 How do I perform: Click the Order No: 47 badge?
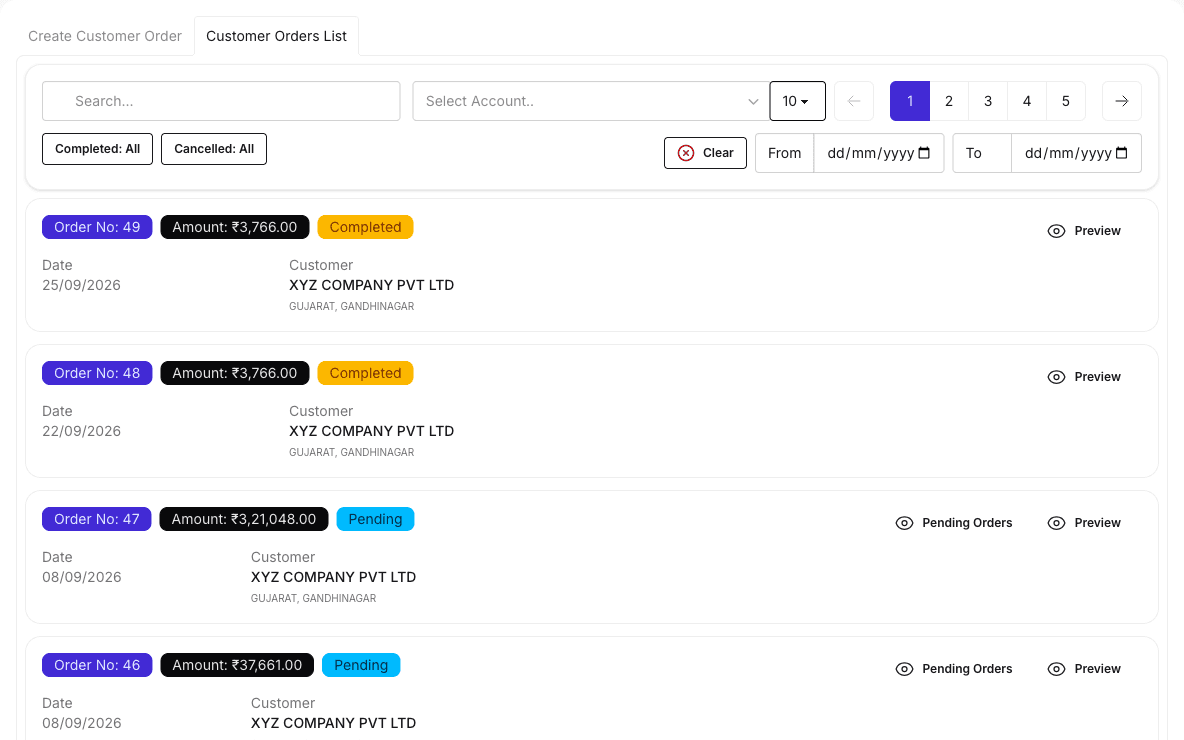click(x=97, y=520)
